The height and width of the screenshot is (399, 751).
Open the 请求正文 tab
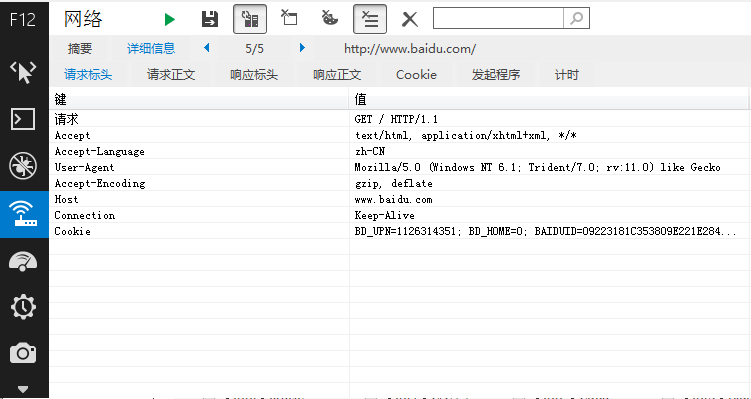pos(171,75)
